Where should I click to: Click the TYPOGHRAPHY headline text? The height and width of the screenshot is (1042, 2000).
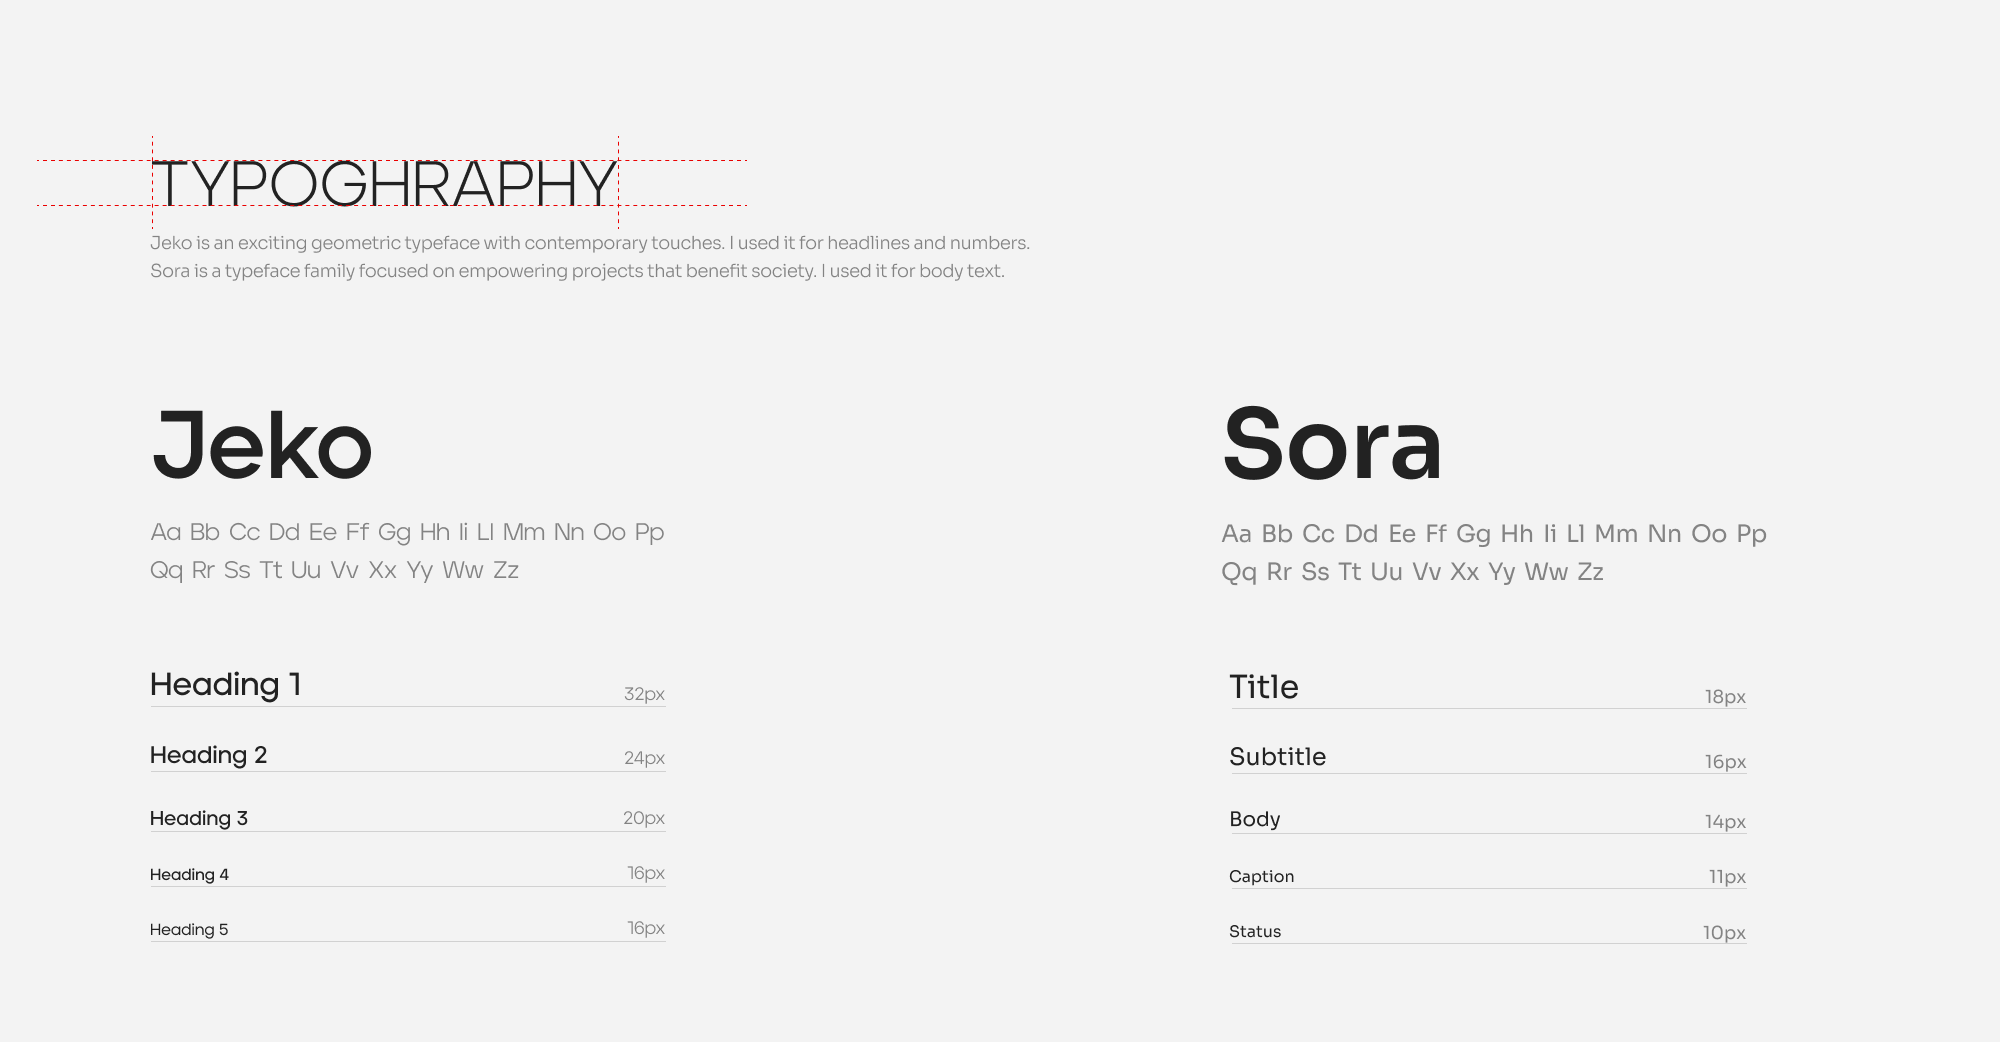[384, 183]
